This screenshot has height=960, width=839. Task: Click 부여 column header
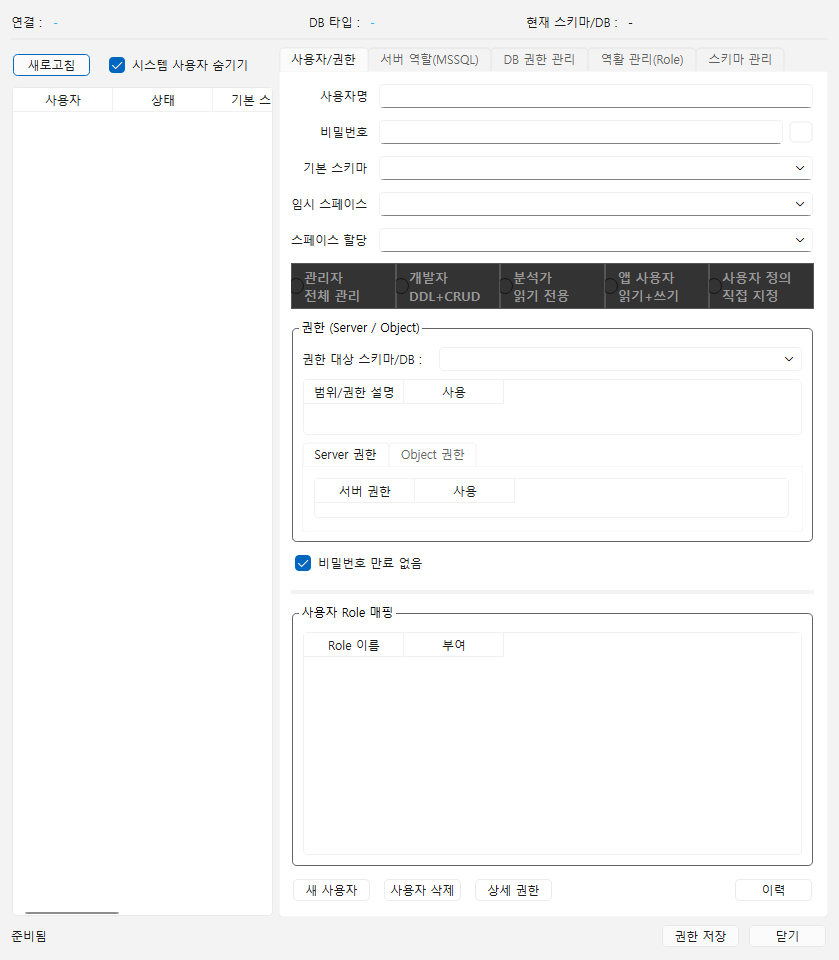click(454, 645)
